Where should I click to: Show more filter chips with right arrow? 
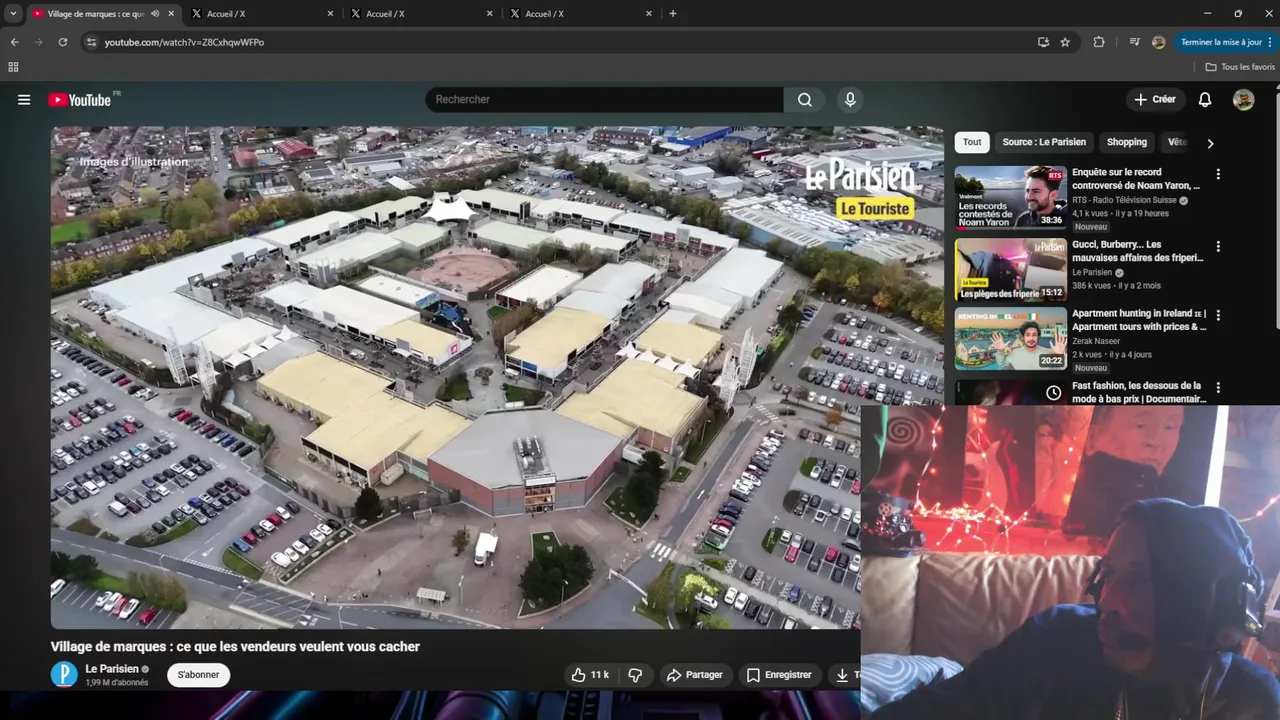1210,143
